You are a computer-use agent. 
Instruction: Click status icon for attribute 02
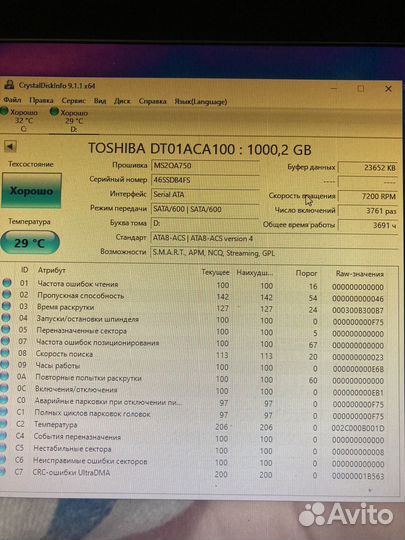6,295
